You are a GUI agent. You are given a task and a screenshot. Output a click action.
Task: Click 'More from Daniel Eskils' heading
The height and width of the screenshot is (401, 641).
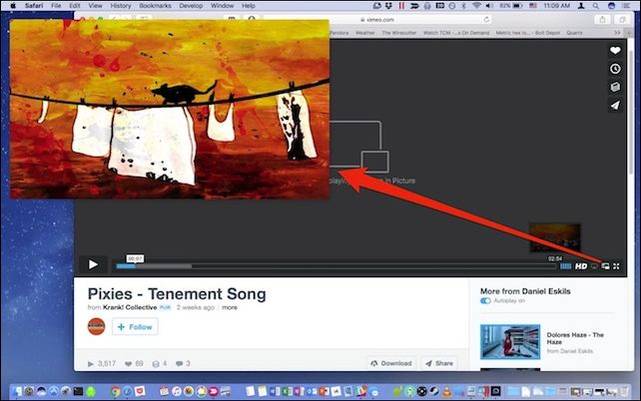pos(525,291)
